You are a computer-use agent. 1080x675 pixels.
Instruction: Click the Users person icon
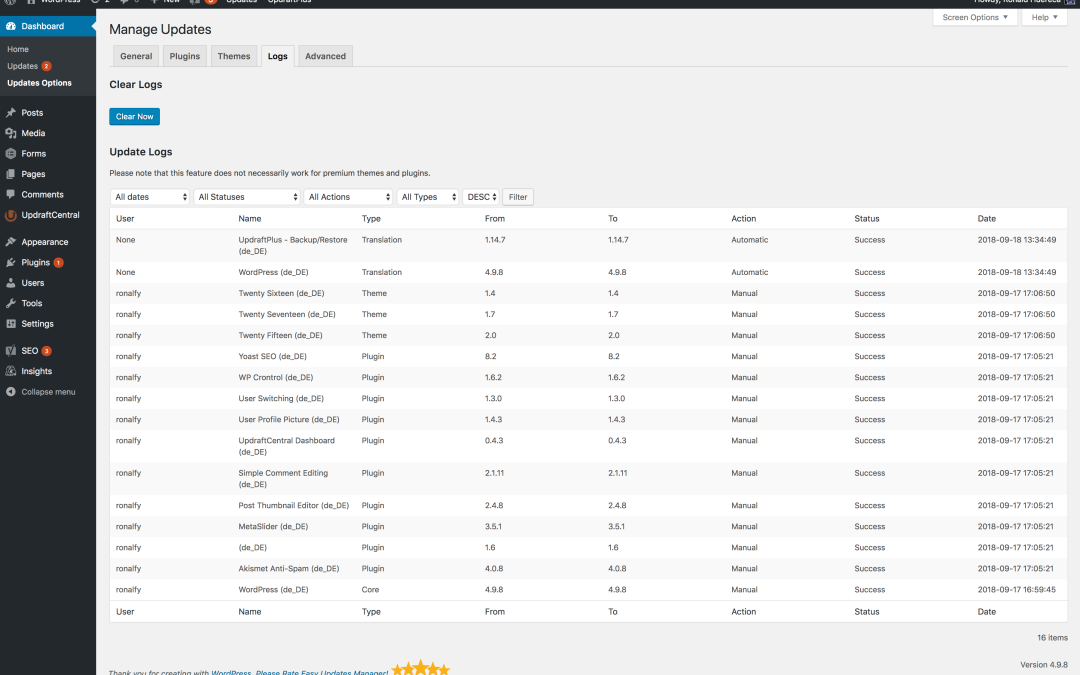coord(10,283)
